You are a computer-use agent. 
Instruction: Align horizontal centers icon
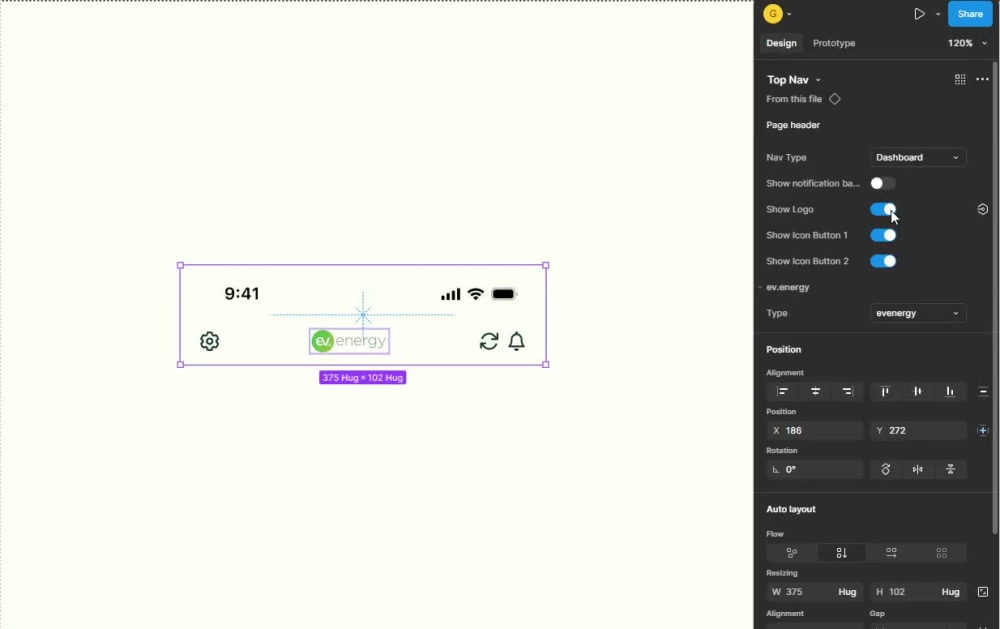click(x=815, y=391)
